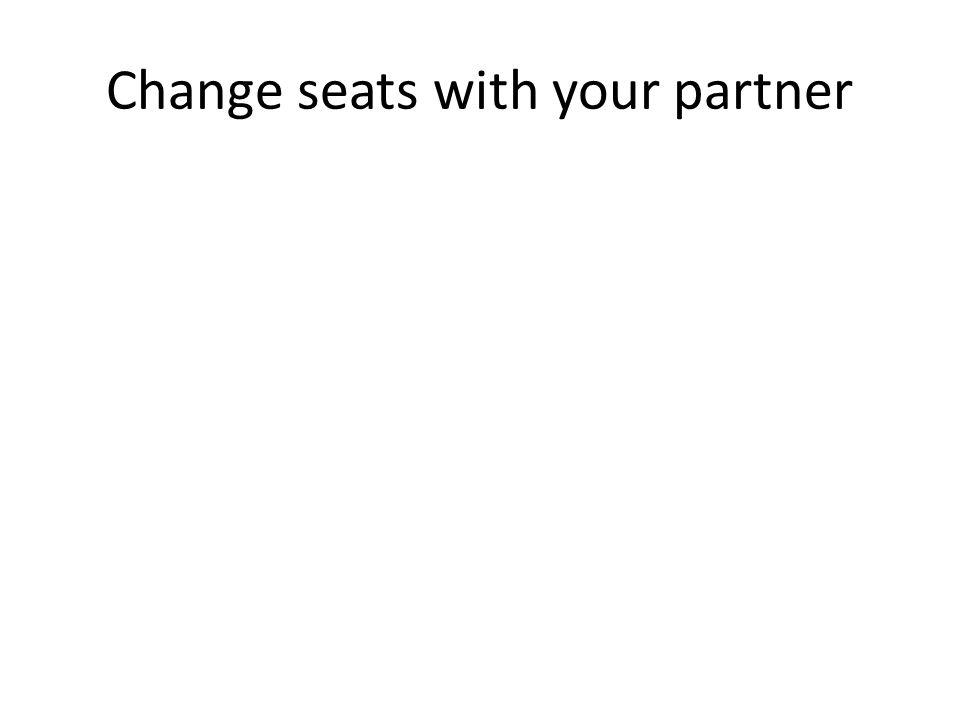
Task: Click the letter "w" in "with"
Action: (x=455, y=96)
